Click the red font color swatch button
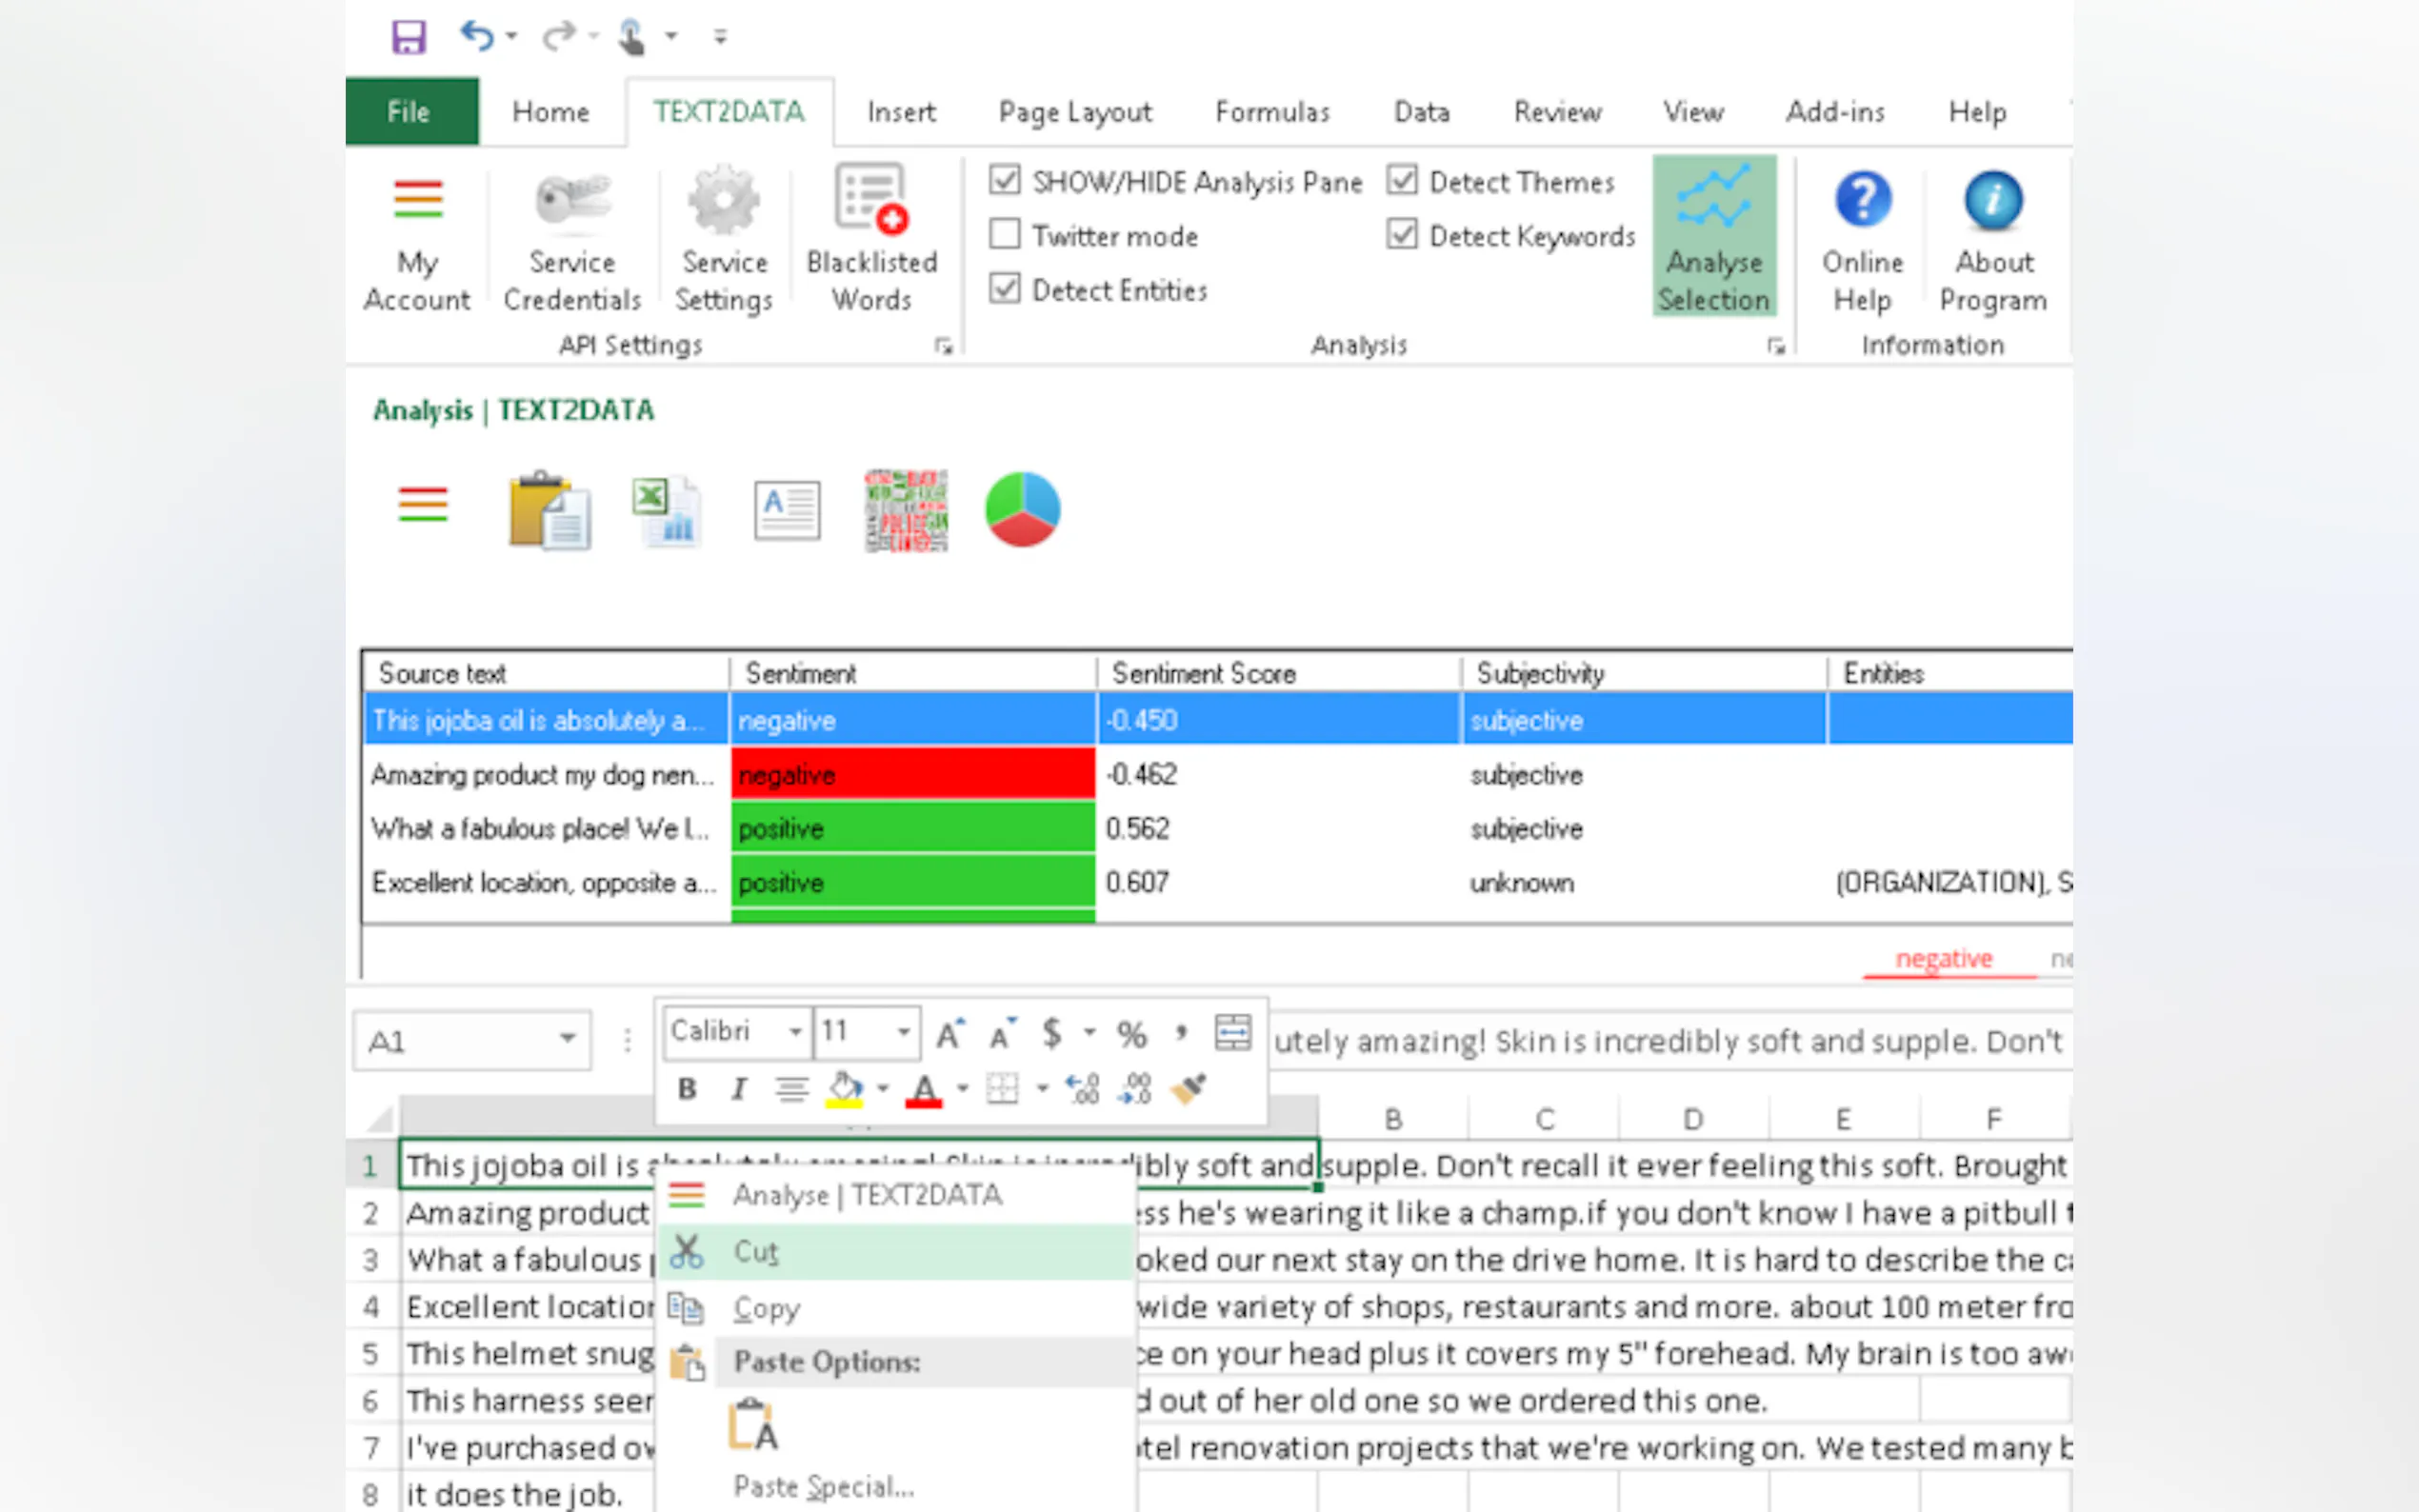 click(923, 1089)
